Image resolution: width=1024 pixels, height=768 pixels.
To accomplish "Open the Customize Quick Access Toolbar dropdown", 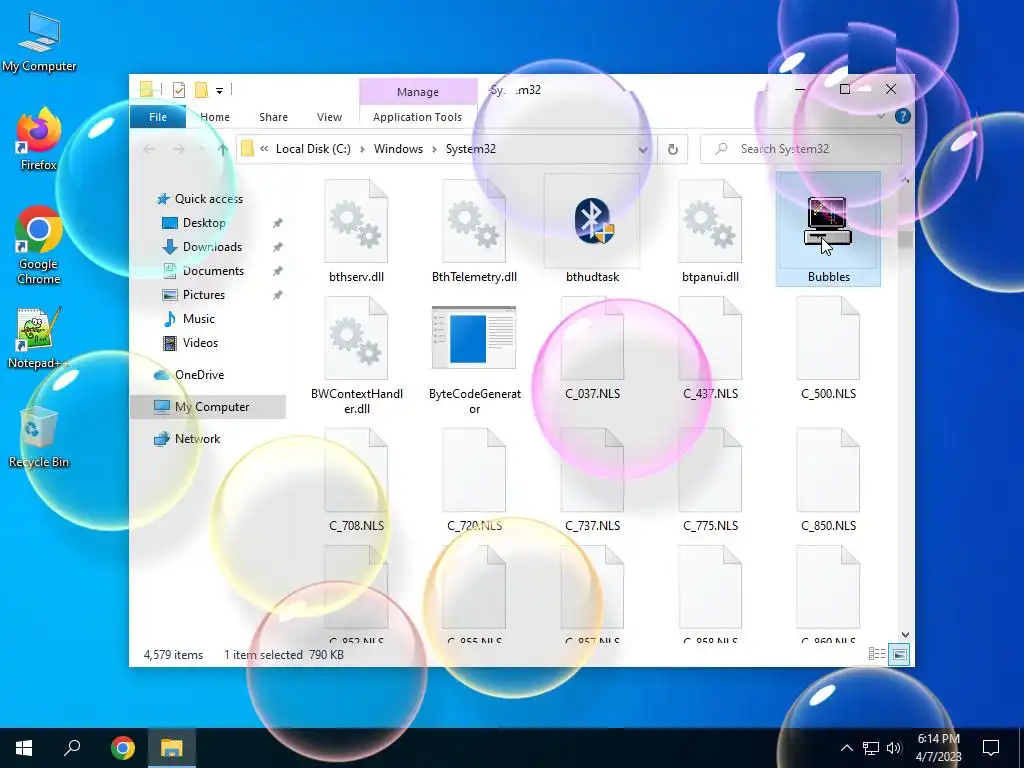I will click(219, 90).
